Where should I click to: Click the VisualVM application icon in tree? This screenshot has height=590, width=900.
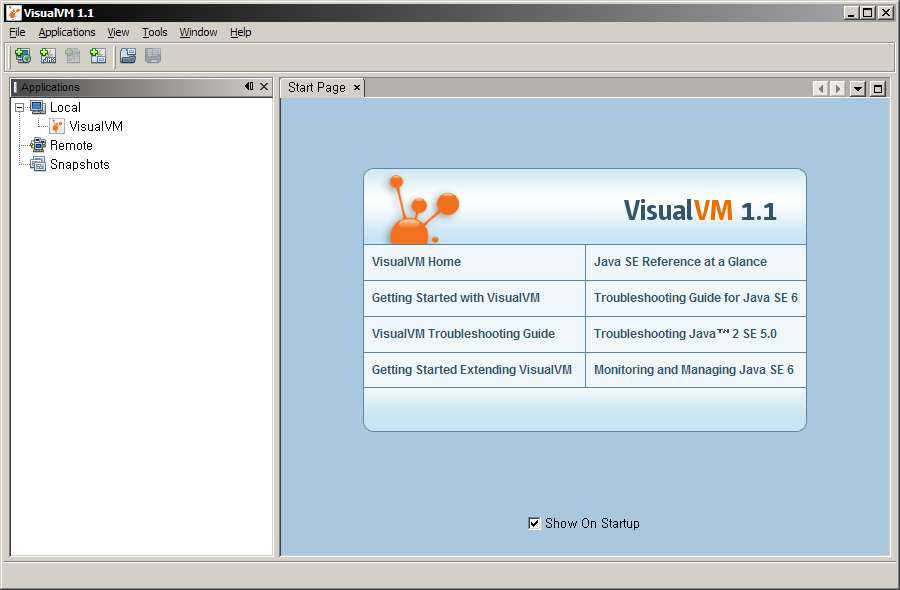point(57,126)
